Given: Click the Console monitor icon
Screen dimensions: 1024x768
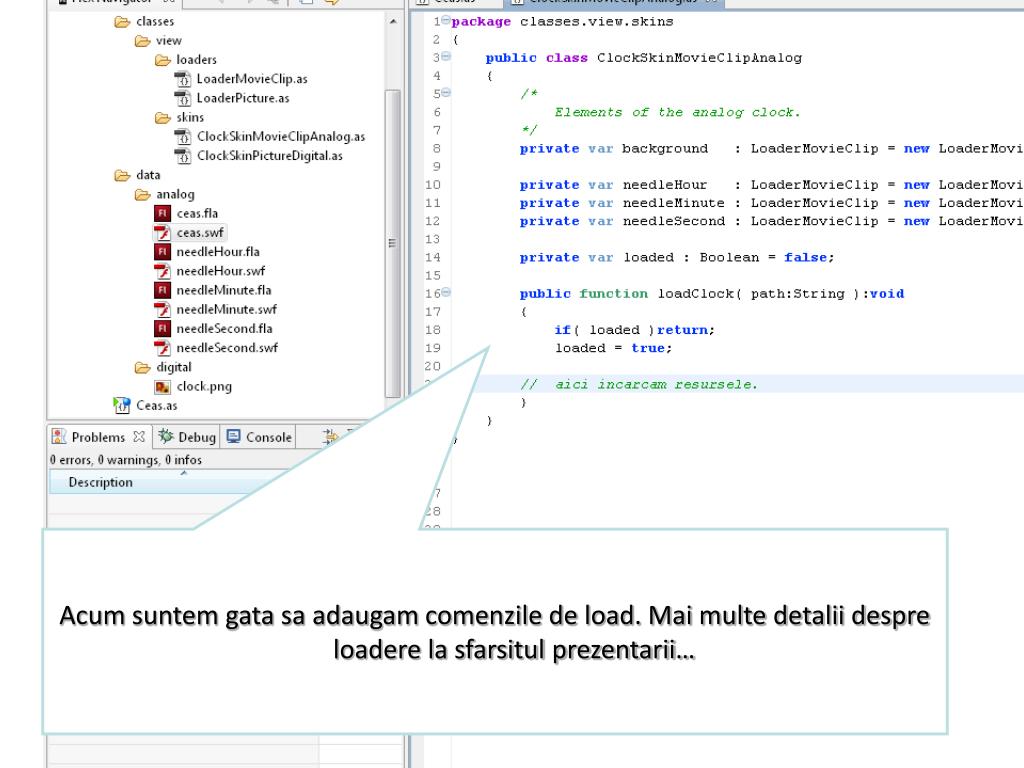Looking at the screenshot, I should [234, 436].
